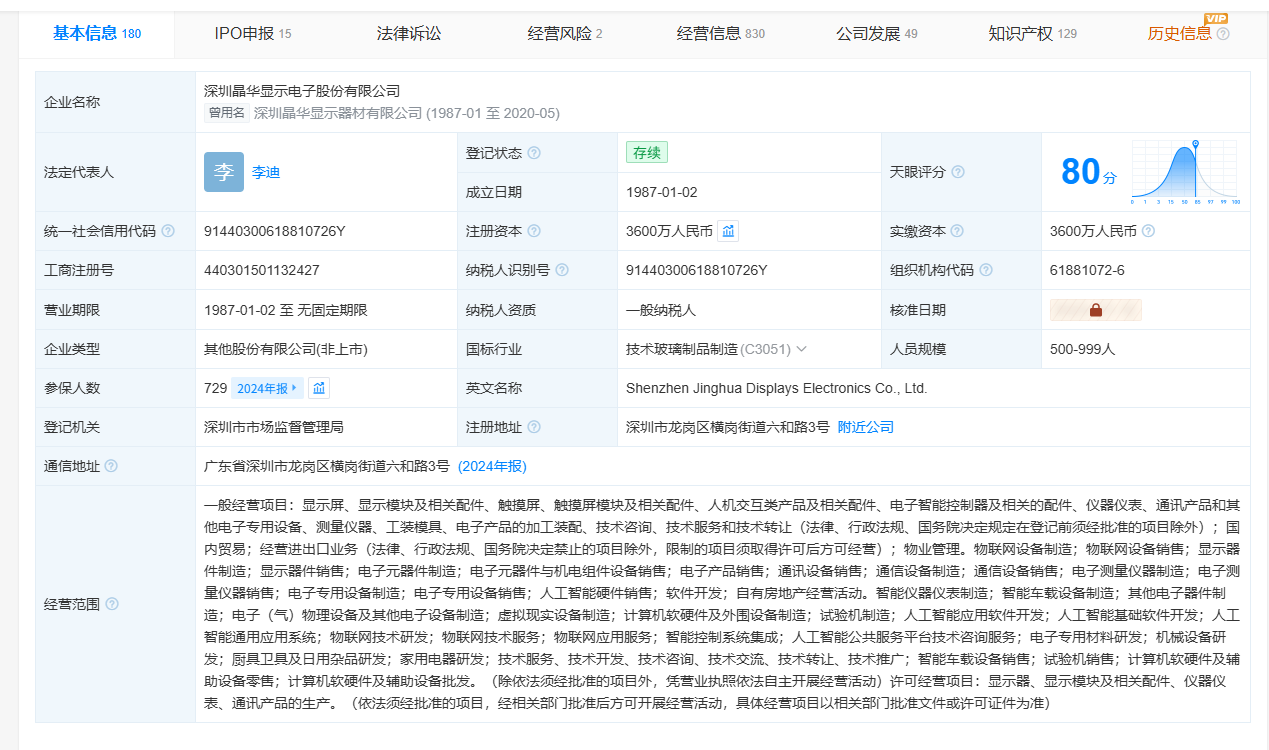Screen dimensions: 1269x750
Task: Expand the 2024年报 tag next to 729
Action: pos(267,388)
